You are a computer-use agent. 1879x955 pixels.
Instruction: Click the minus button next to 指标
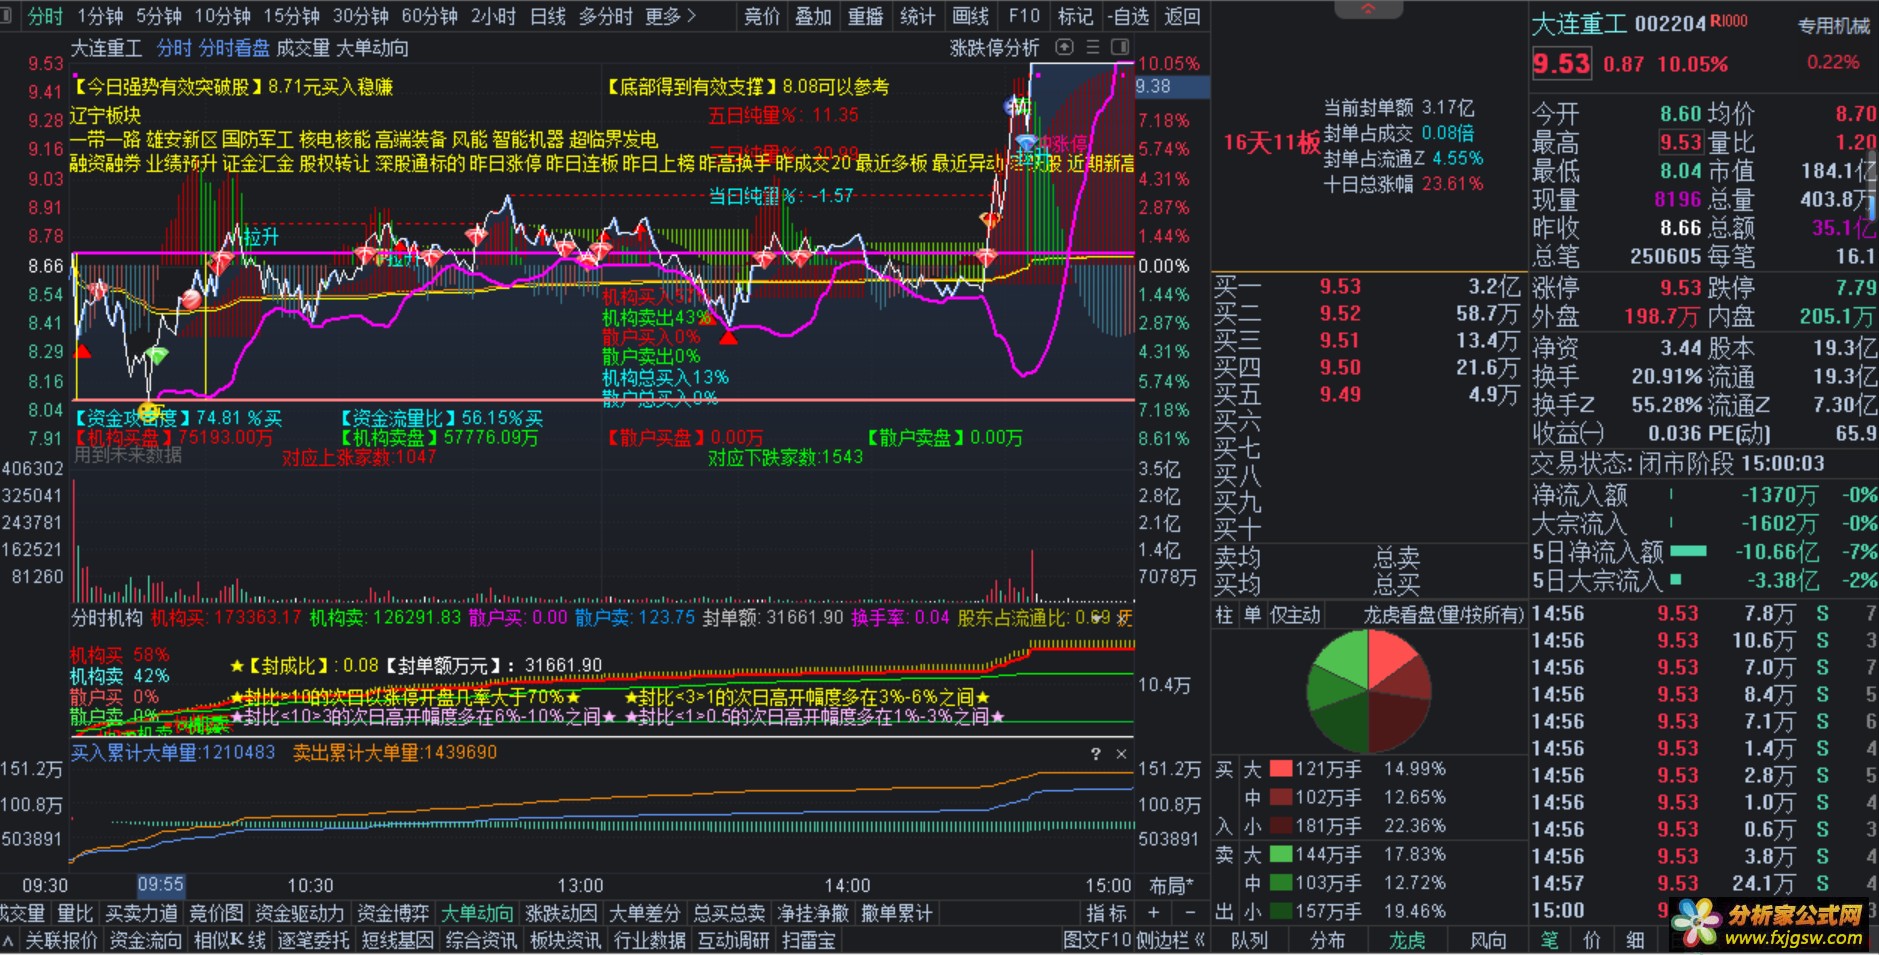click(x=1190, y=912)
